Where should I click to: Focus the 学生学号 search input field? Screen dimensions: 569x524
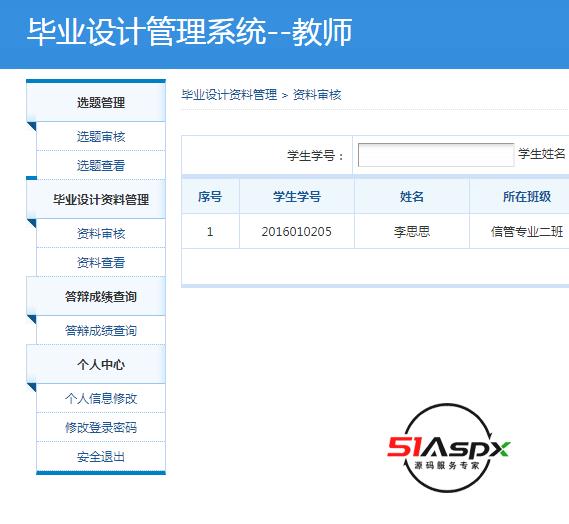(x=436, y=155)
